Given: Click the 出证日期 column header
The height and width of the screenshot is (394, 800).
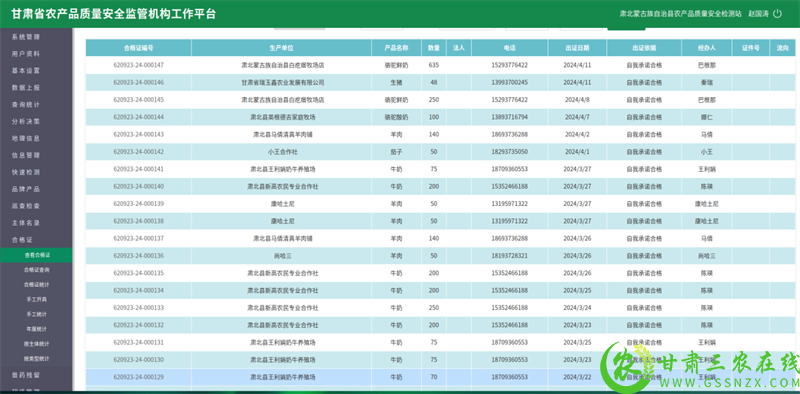Looking at the screenshot, I should (578, 48).
